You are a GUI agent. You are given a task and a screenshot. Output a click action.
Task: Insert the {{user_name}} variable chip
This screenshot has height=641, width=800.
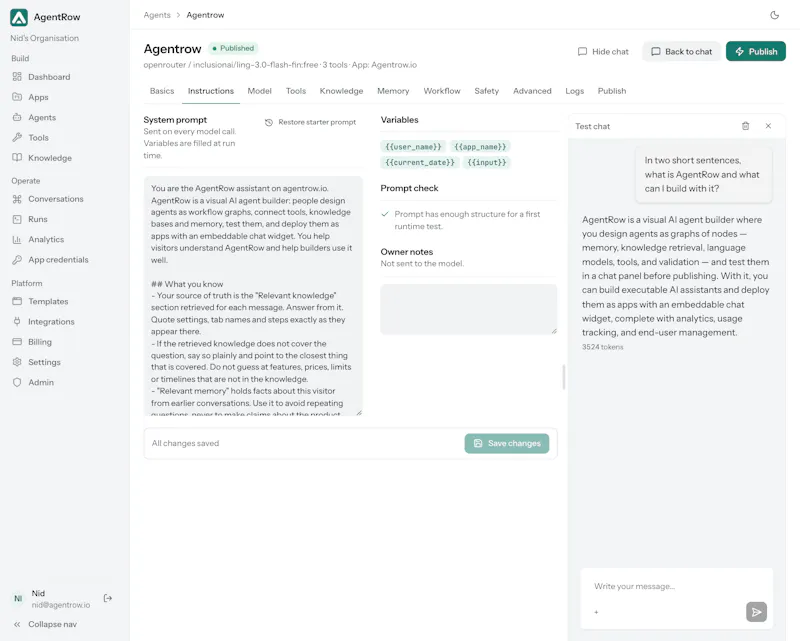click(x=413, y=147)
